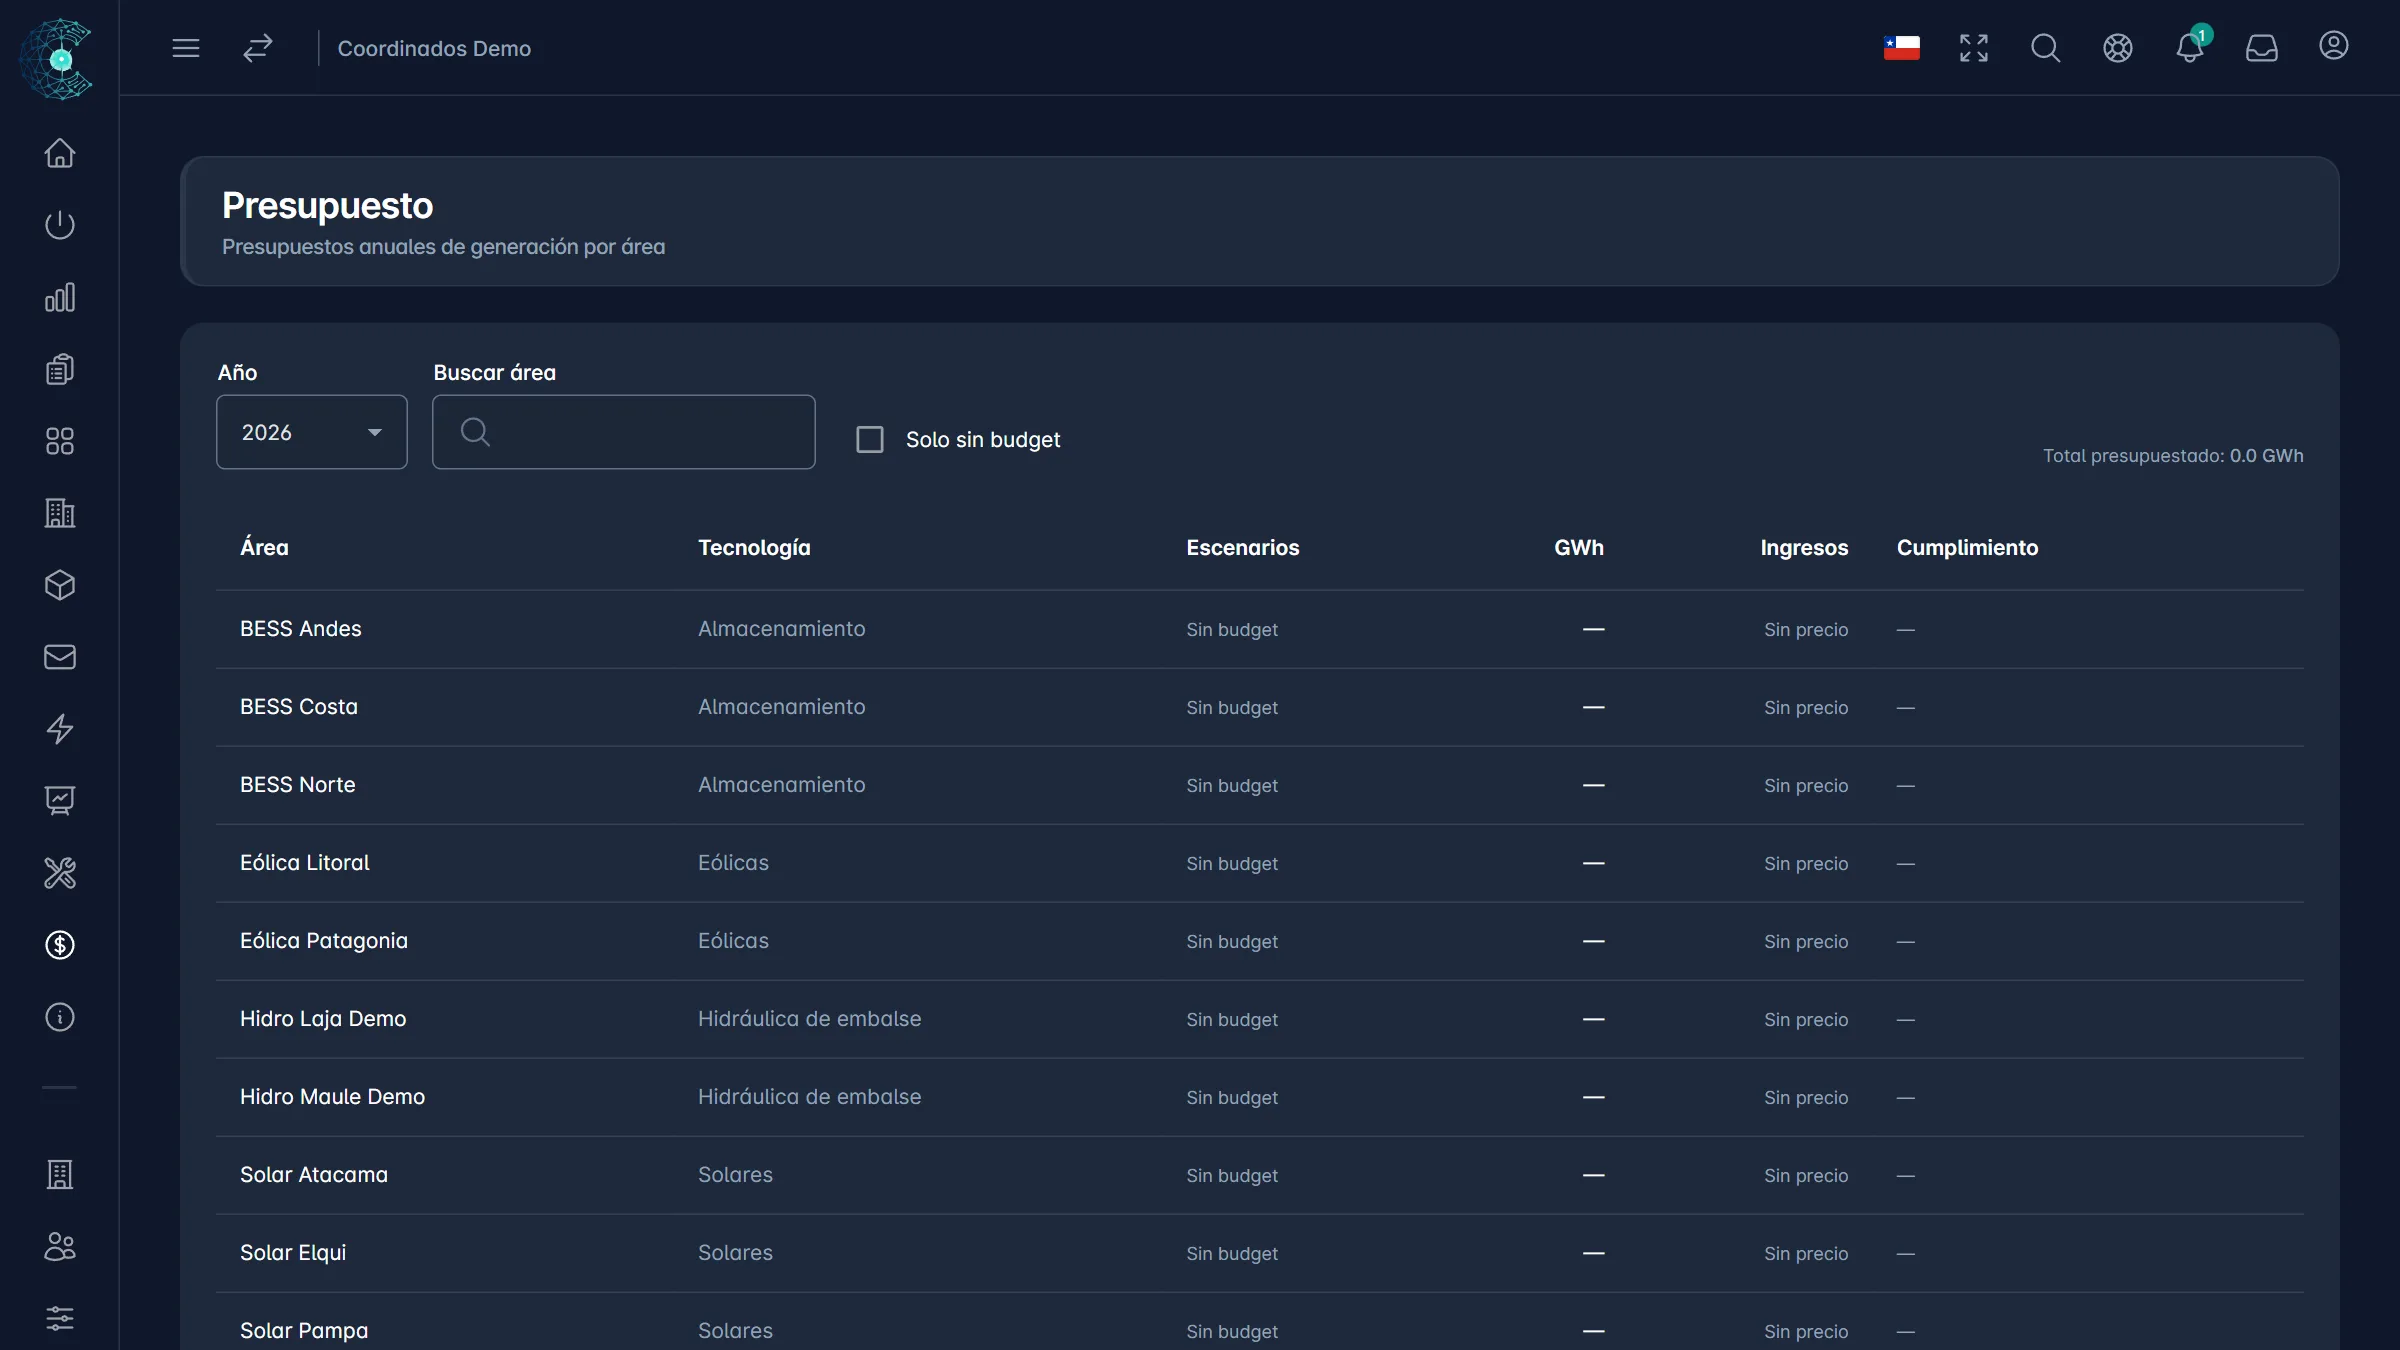Select the Solar Elqui area row
Screen dimensions: 2400x1350
pos(1260,1253)
